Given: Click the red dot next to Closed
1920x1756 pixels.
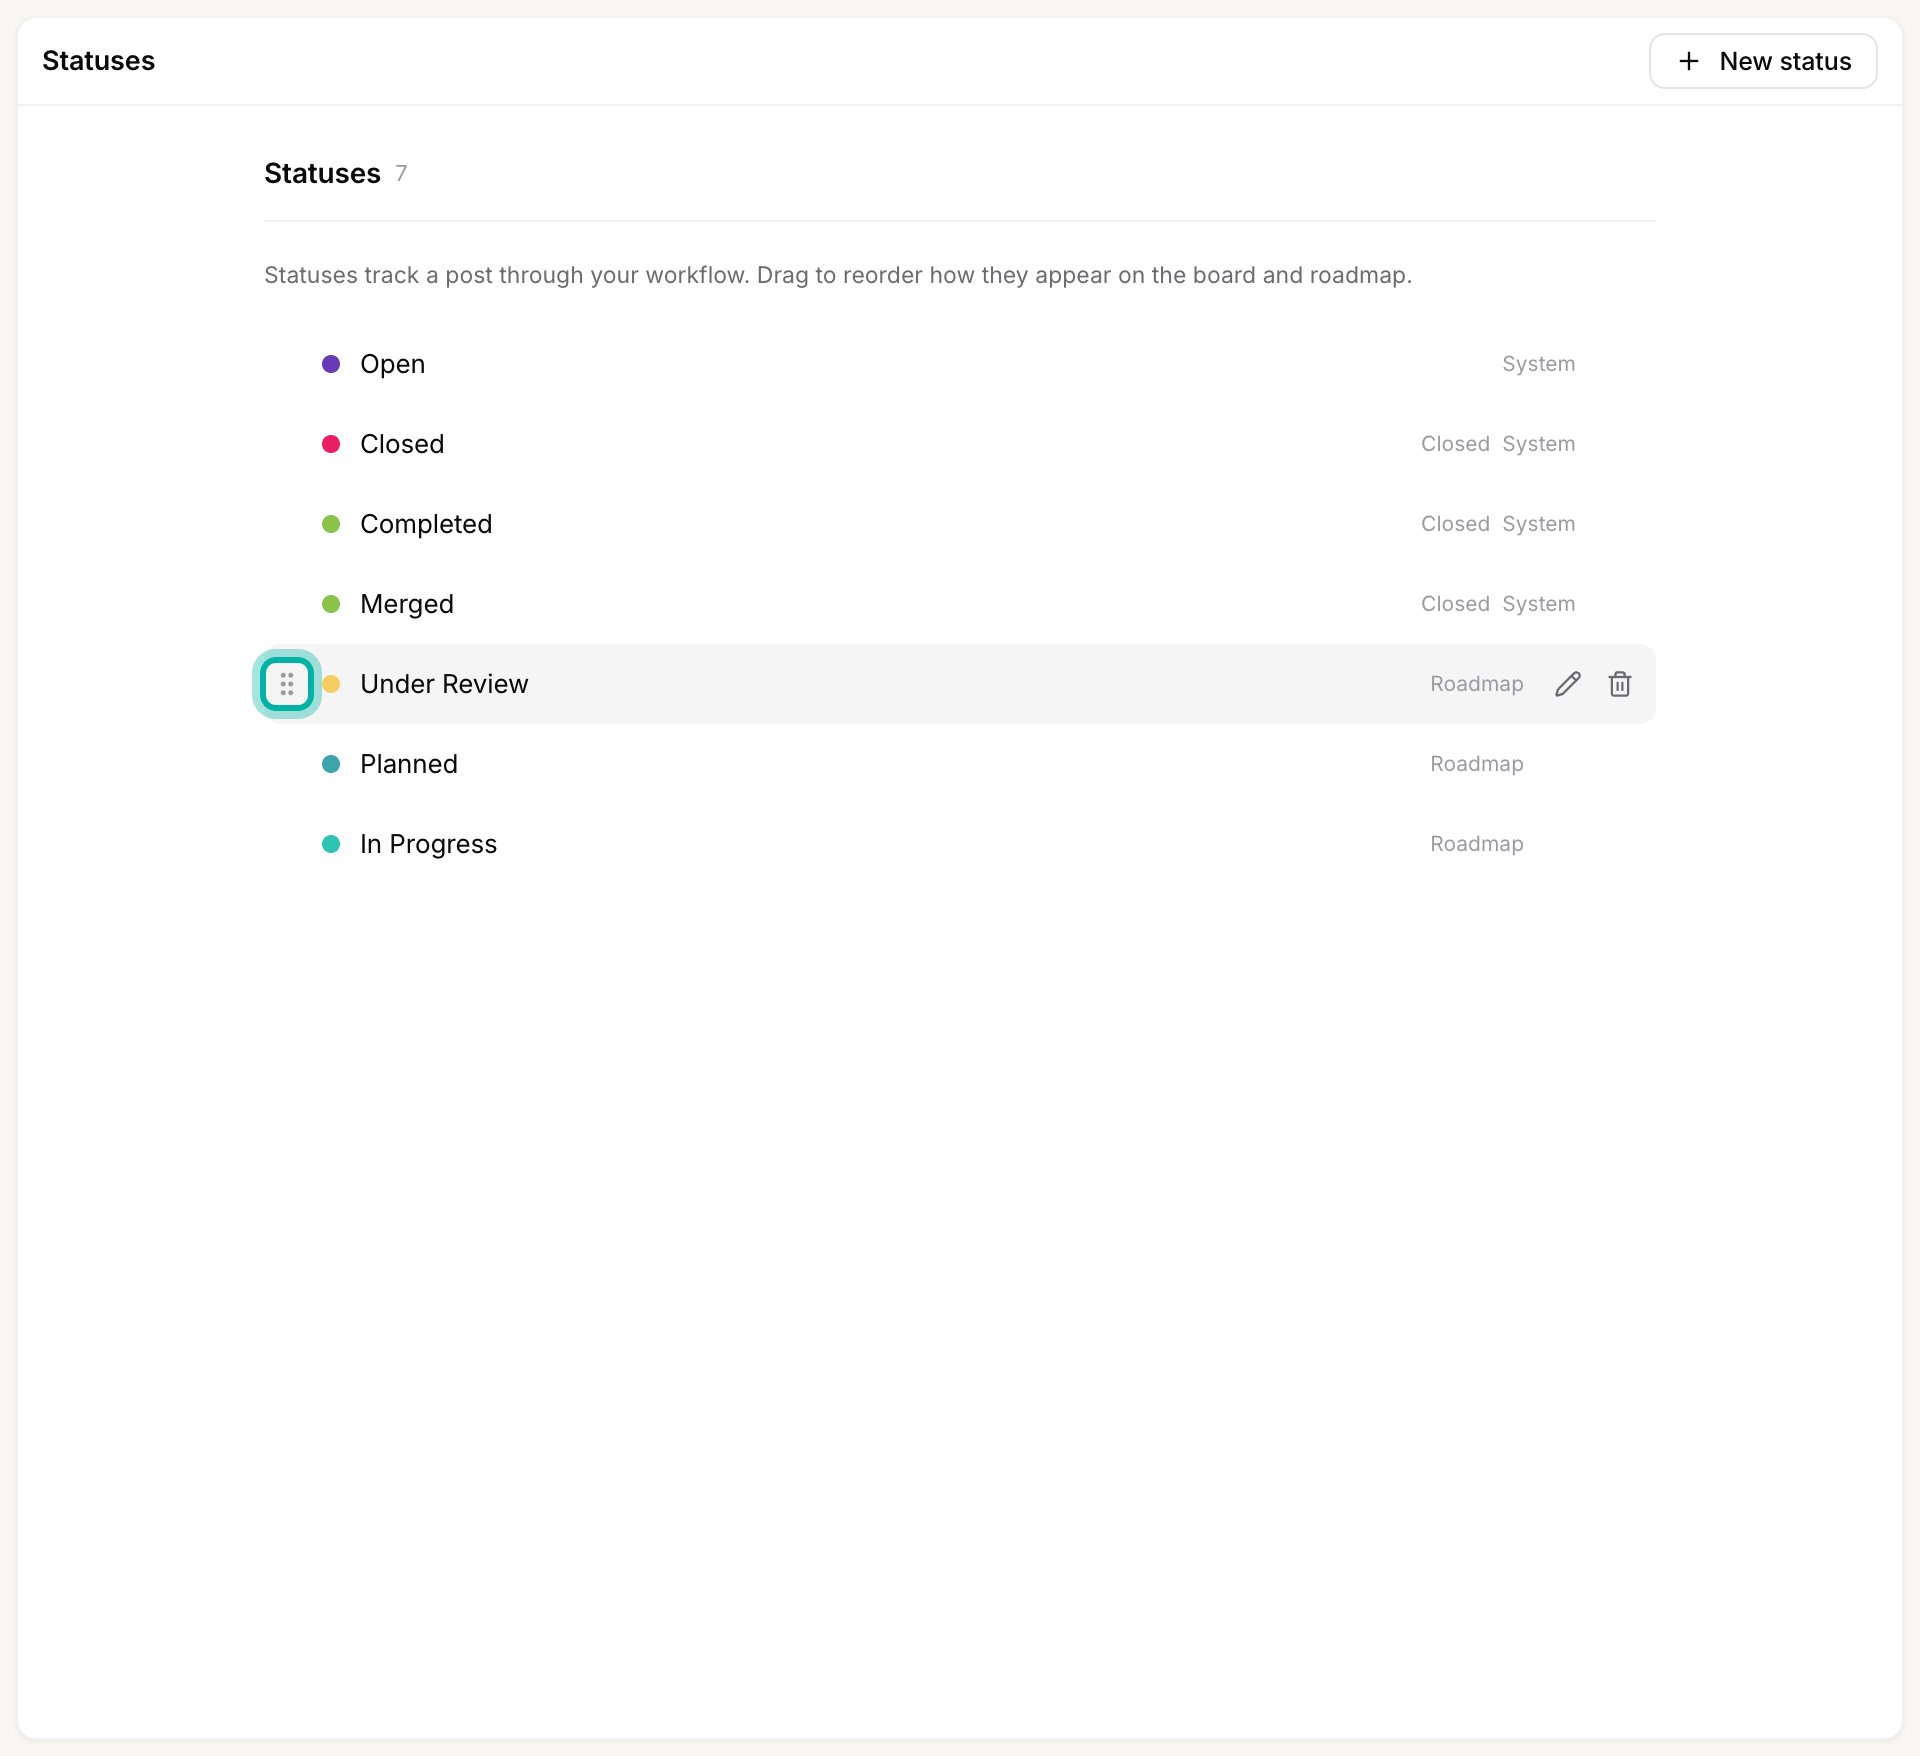Looking at the screenshot, I should click(331, 444).
